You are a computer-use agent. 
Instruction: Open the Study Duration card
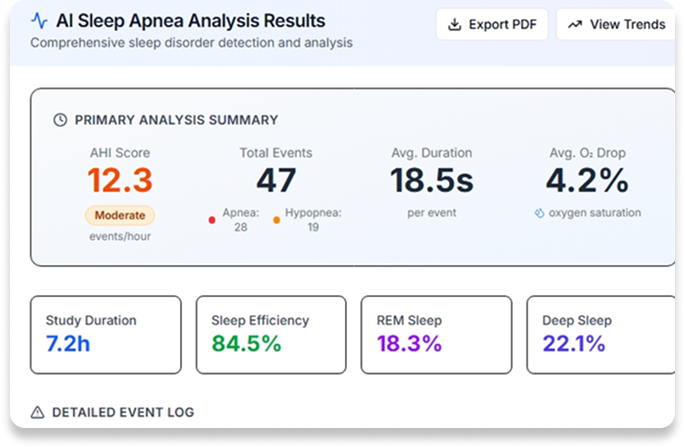point(106,335)
